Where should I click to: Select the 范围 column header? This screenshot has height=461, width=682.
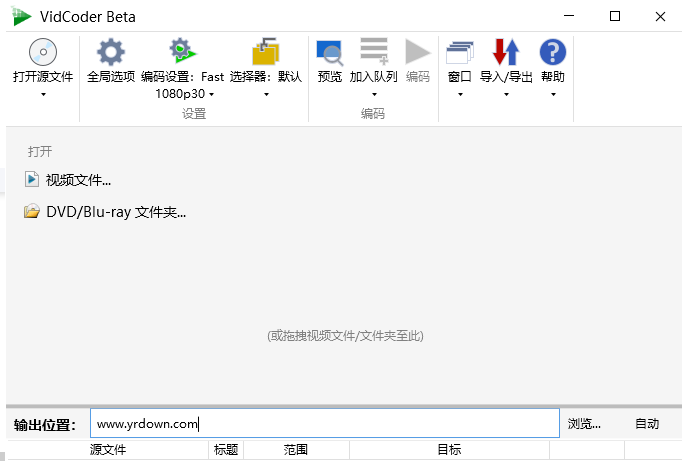click(296, 449)
